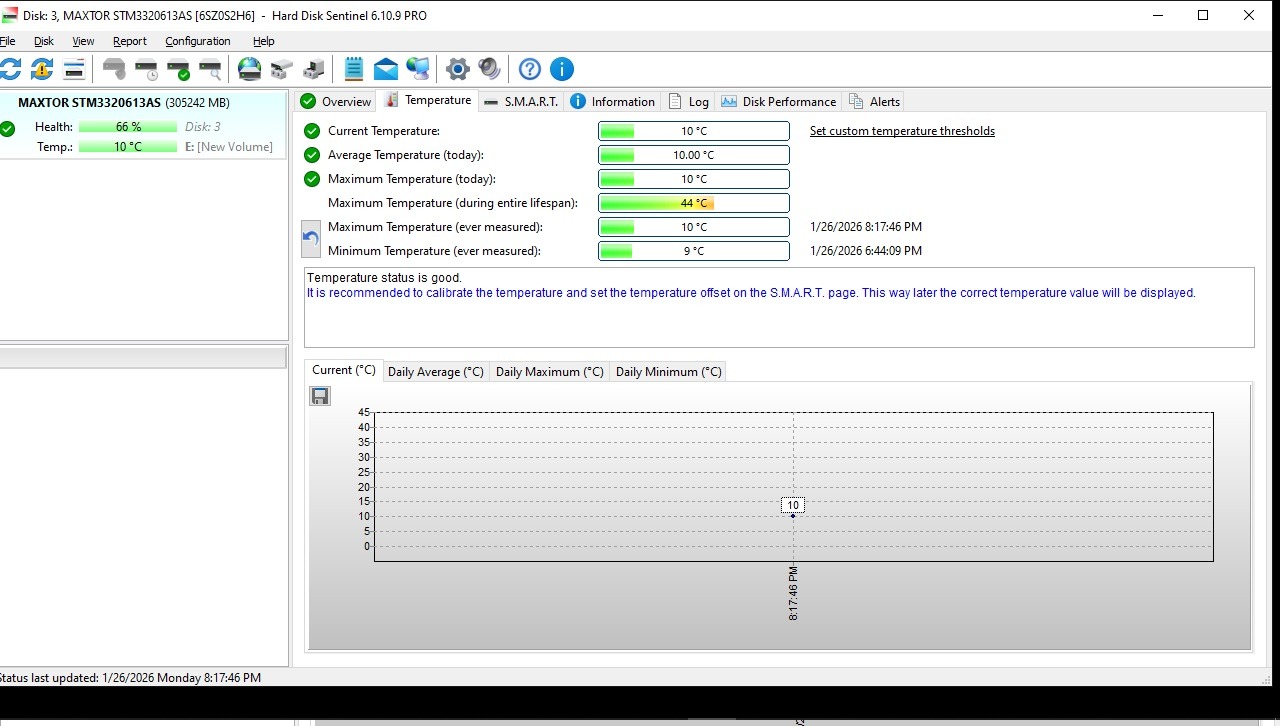Viewport: 1280px width, 726px height.
Task: Open the Configuration menu
Action: coord(197,41)
